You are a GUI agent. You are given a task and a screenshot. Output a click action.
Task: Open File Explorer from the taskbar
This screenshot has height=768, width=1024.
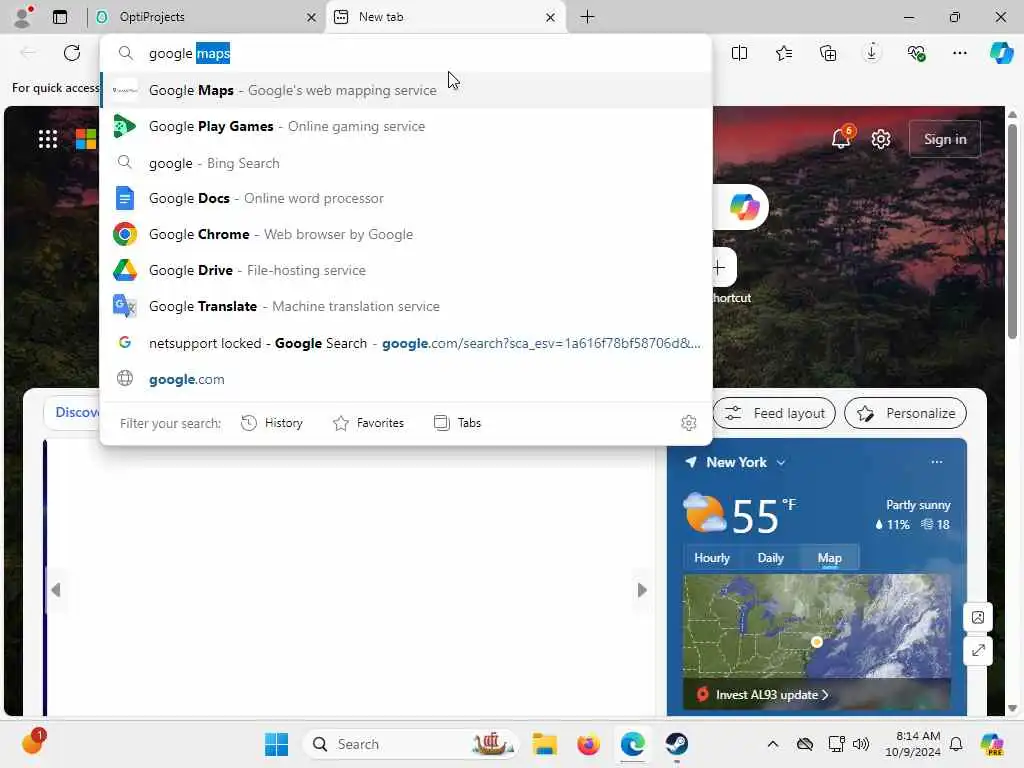[x=544, y=744]
